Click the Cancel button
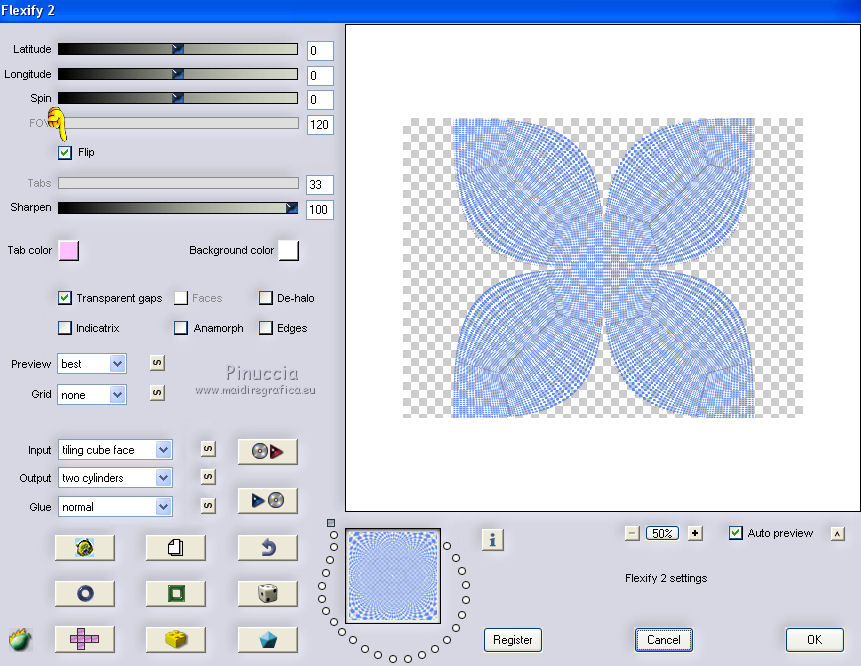The image size is (861, 666). coord(663,640)
